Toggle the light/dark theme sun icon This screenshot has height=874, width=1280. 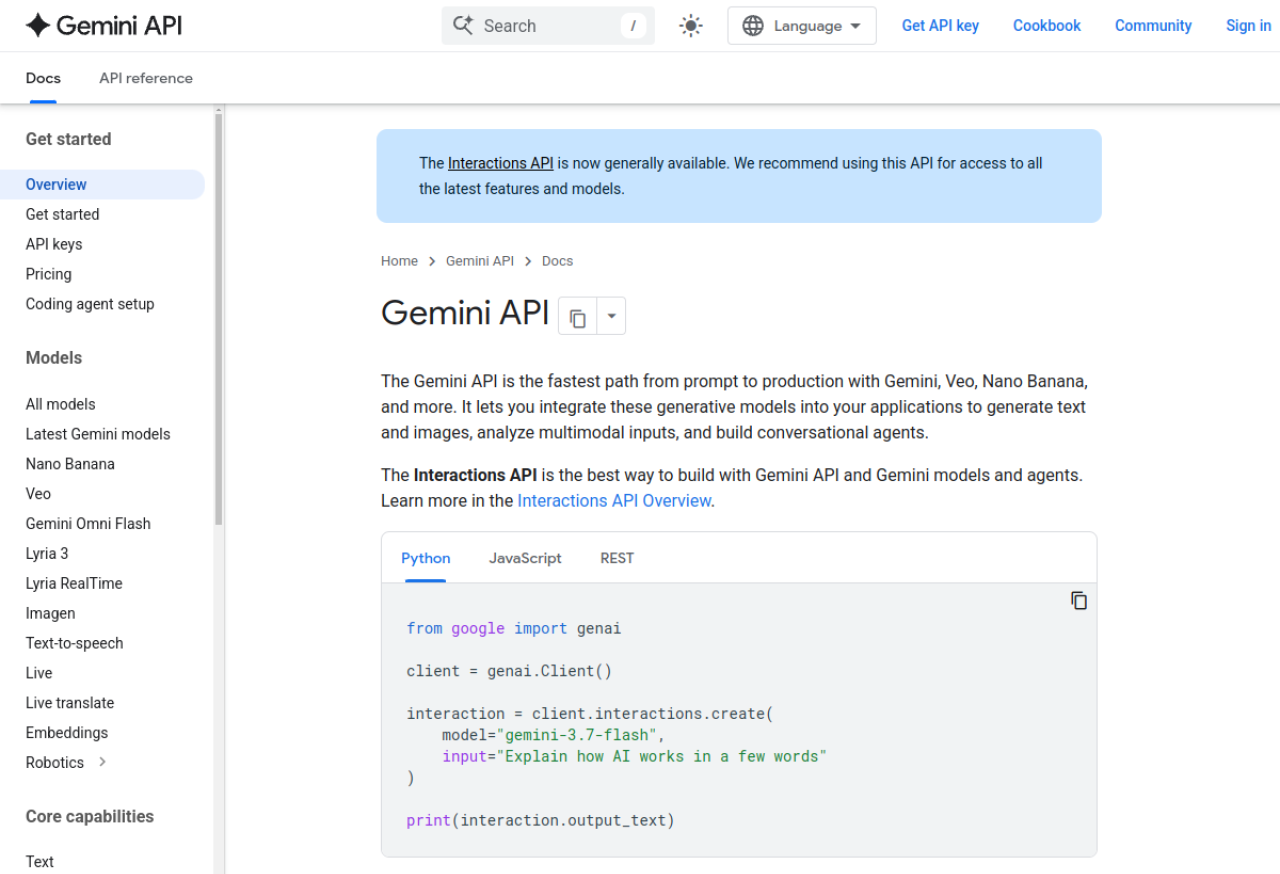point(691,26)
